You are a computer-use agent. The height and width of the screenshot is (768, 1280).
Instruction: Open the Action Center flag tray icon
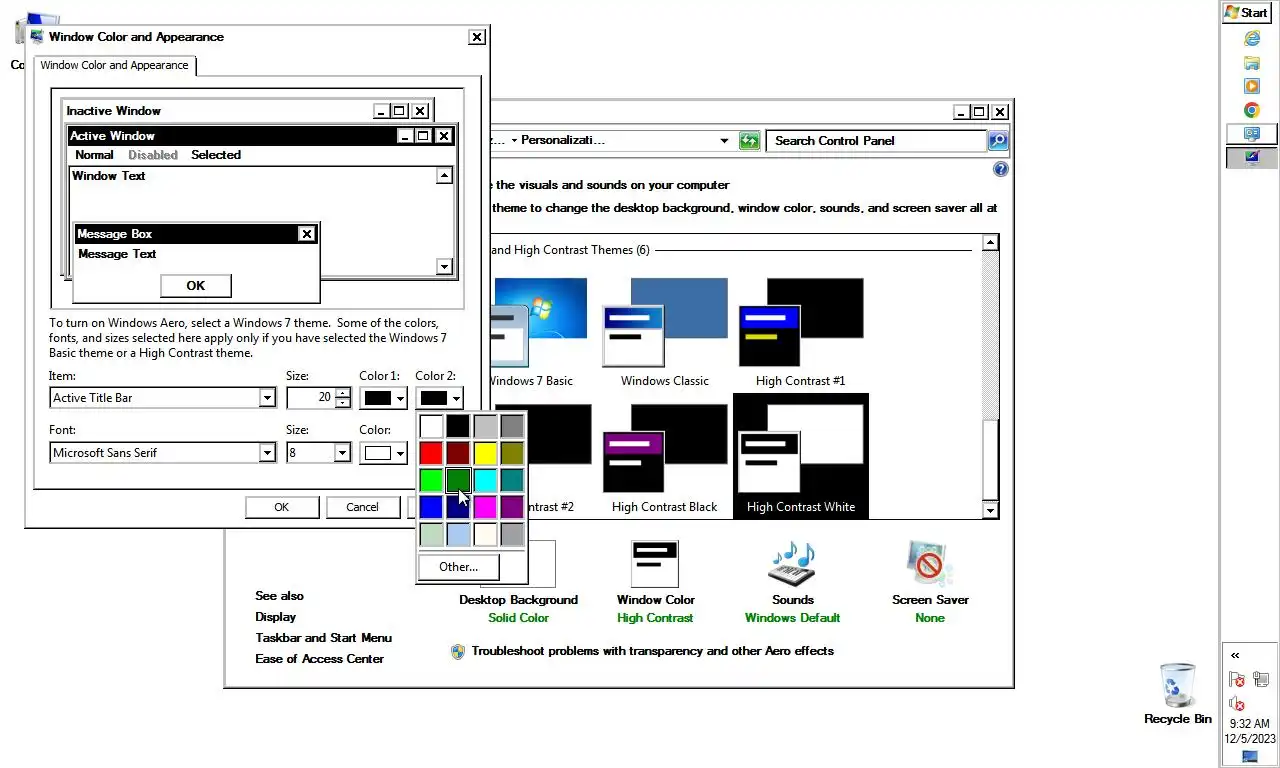coord(1237,680)
